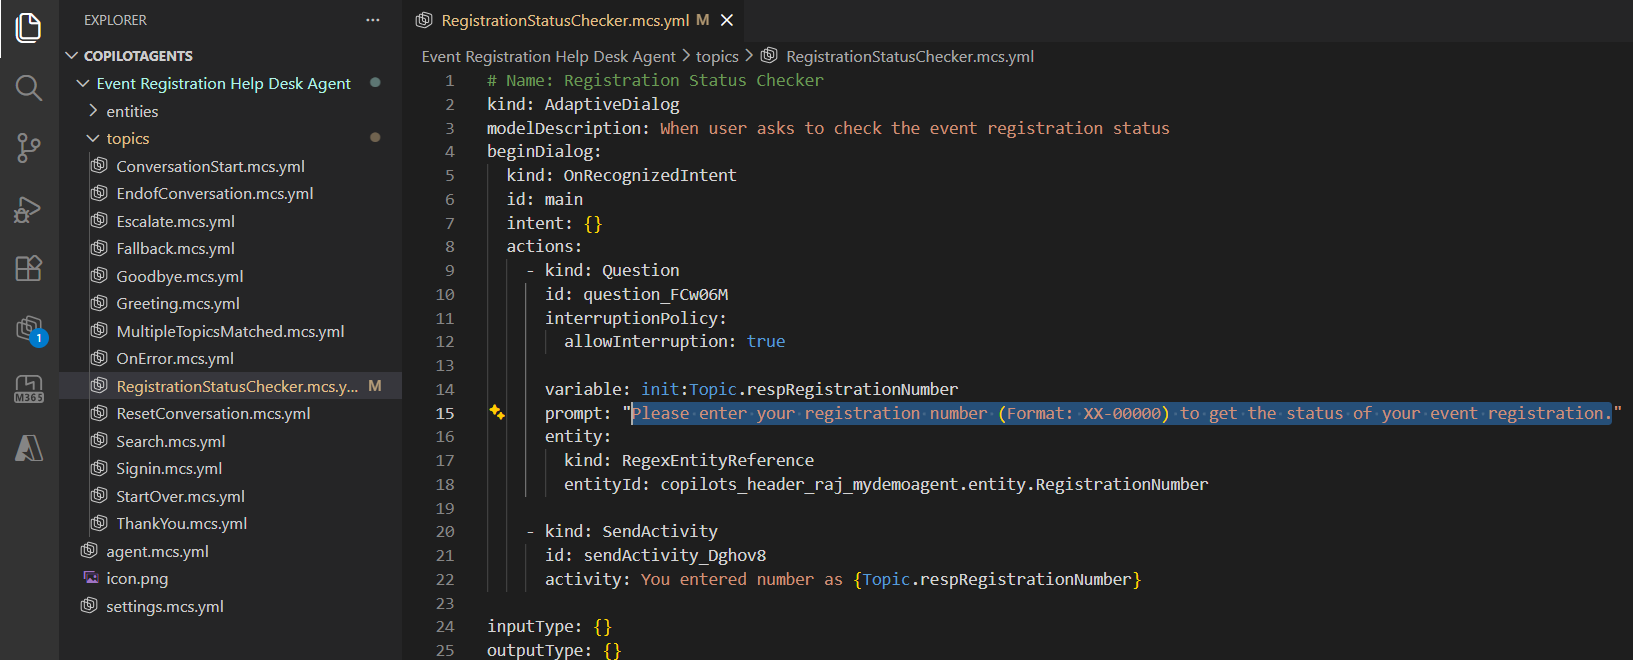Open the Azure view icon
Viewport: 1633px width, 660px height.
click(x=29, y=448)
